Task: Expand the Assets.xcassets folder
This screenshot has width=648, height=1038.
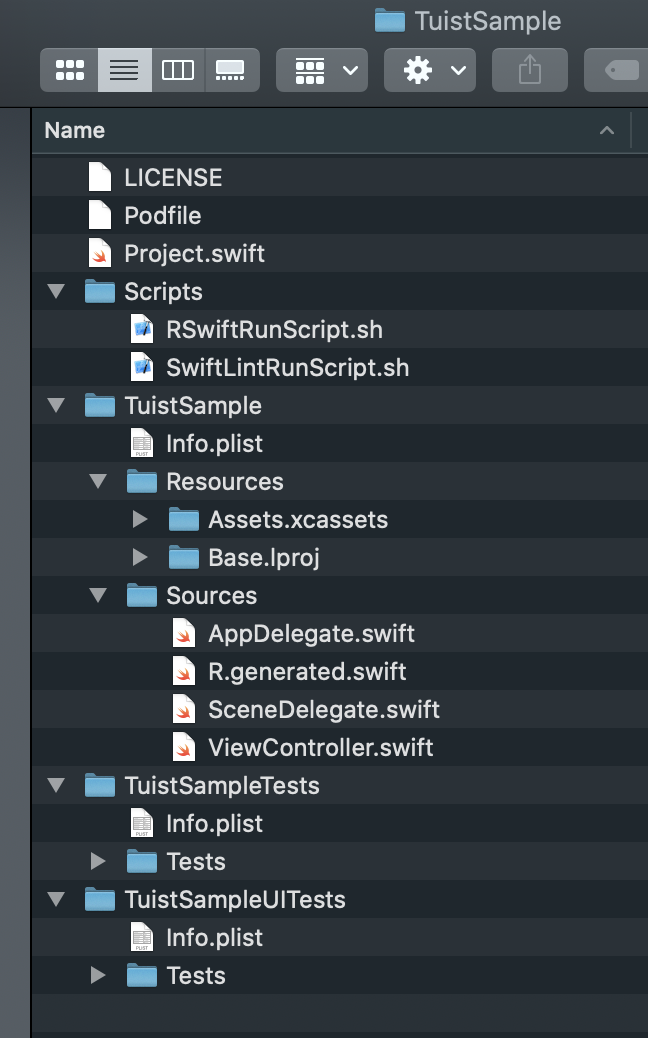Action: tap(139, 519)
